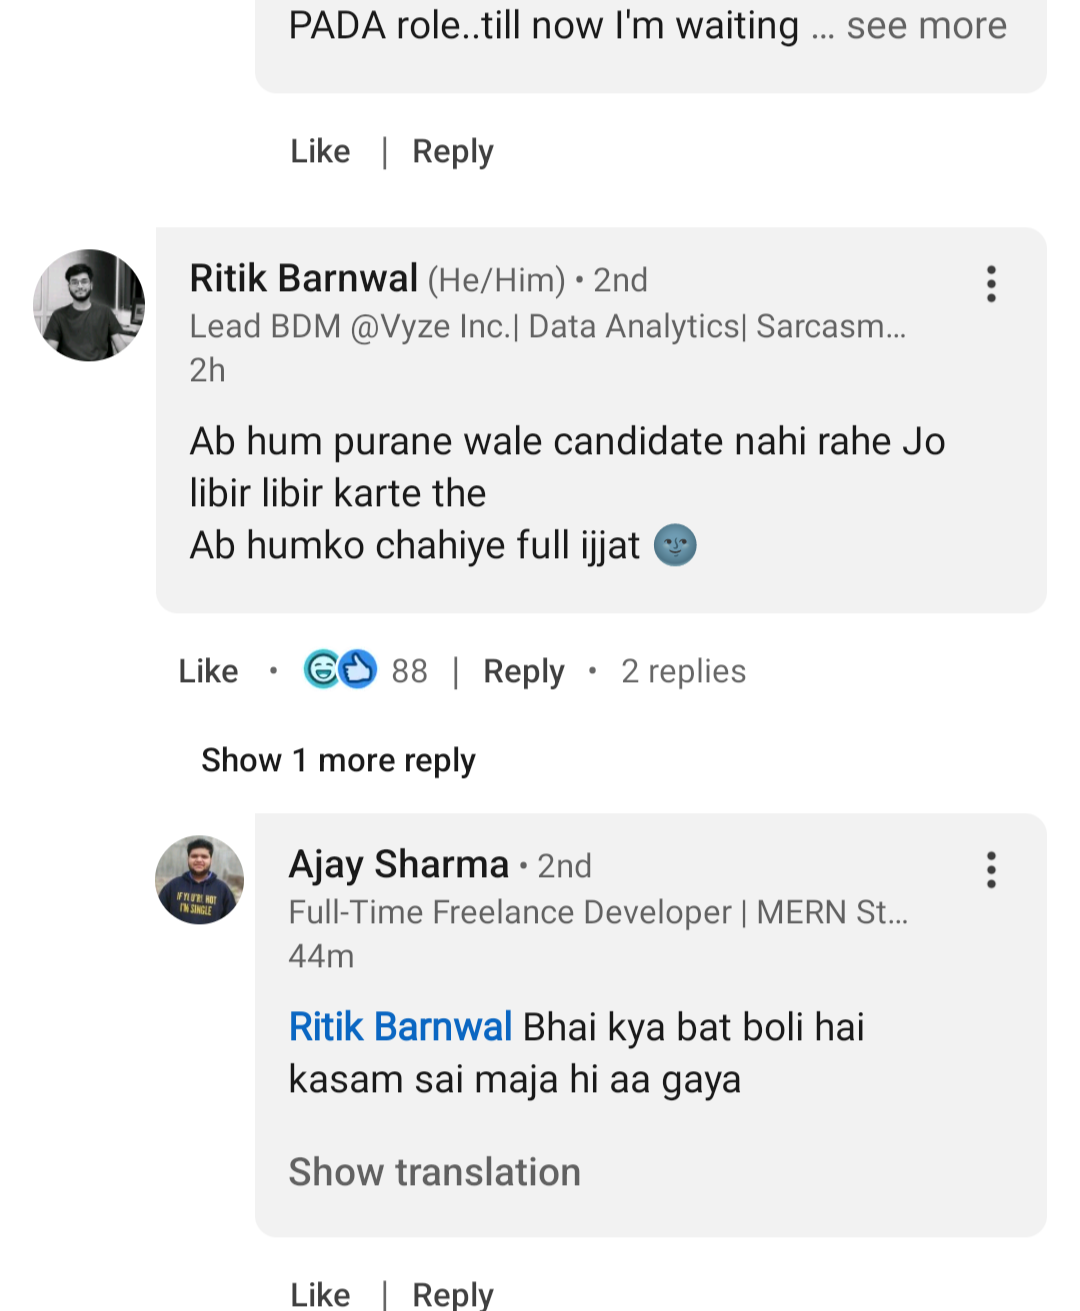The width and height of the screenshot is (1080, 1311).
Task: Expand the PADA role comment with see more
Action: click(926, 26)
